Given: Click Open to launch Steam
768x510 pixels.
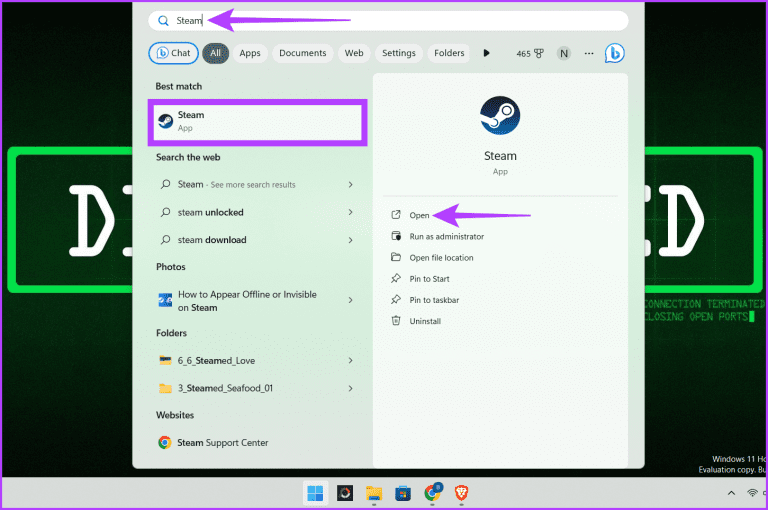Looking at the screenshot, I should coord(419,215).
